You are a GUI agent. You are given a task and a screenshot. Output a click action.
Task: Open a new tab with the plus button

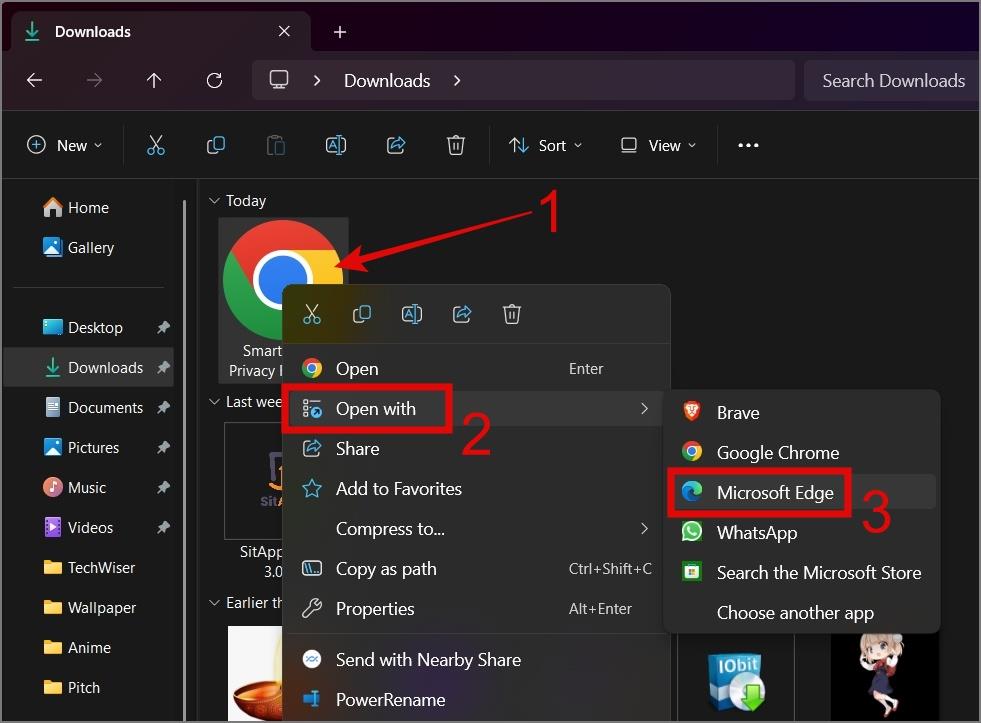tap(340, 32)
